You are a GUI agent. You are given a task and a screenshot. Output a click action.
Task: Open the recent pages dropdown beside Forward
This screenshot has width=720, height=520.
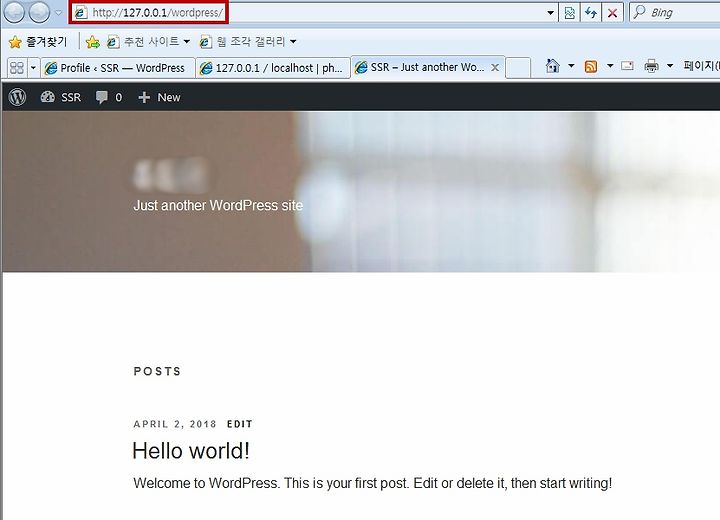(x=58, y=12)
